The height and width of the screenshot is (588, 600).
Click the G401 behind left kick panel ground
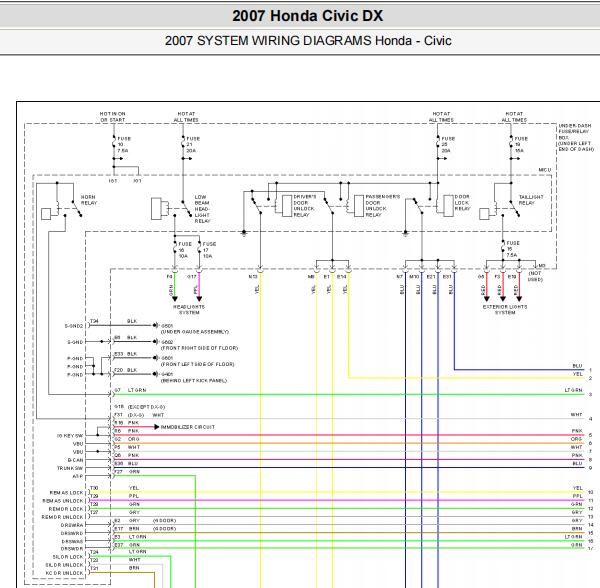[193, 377]
